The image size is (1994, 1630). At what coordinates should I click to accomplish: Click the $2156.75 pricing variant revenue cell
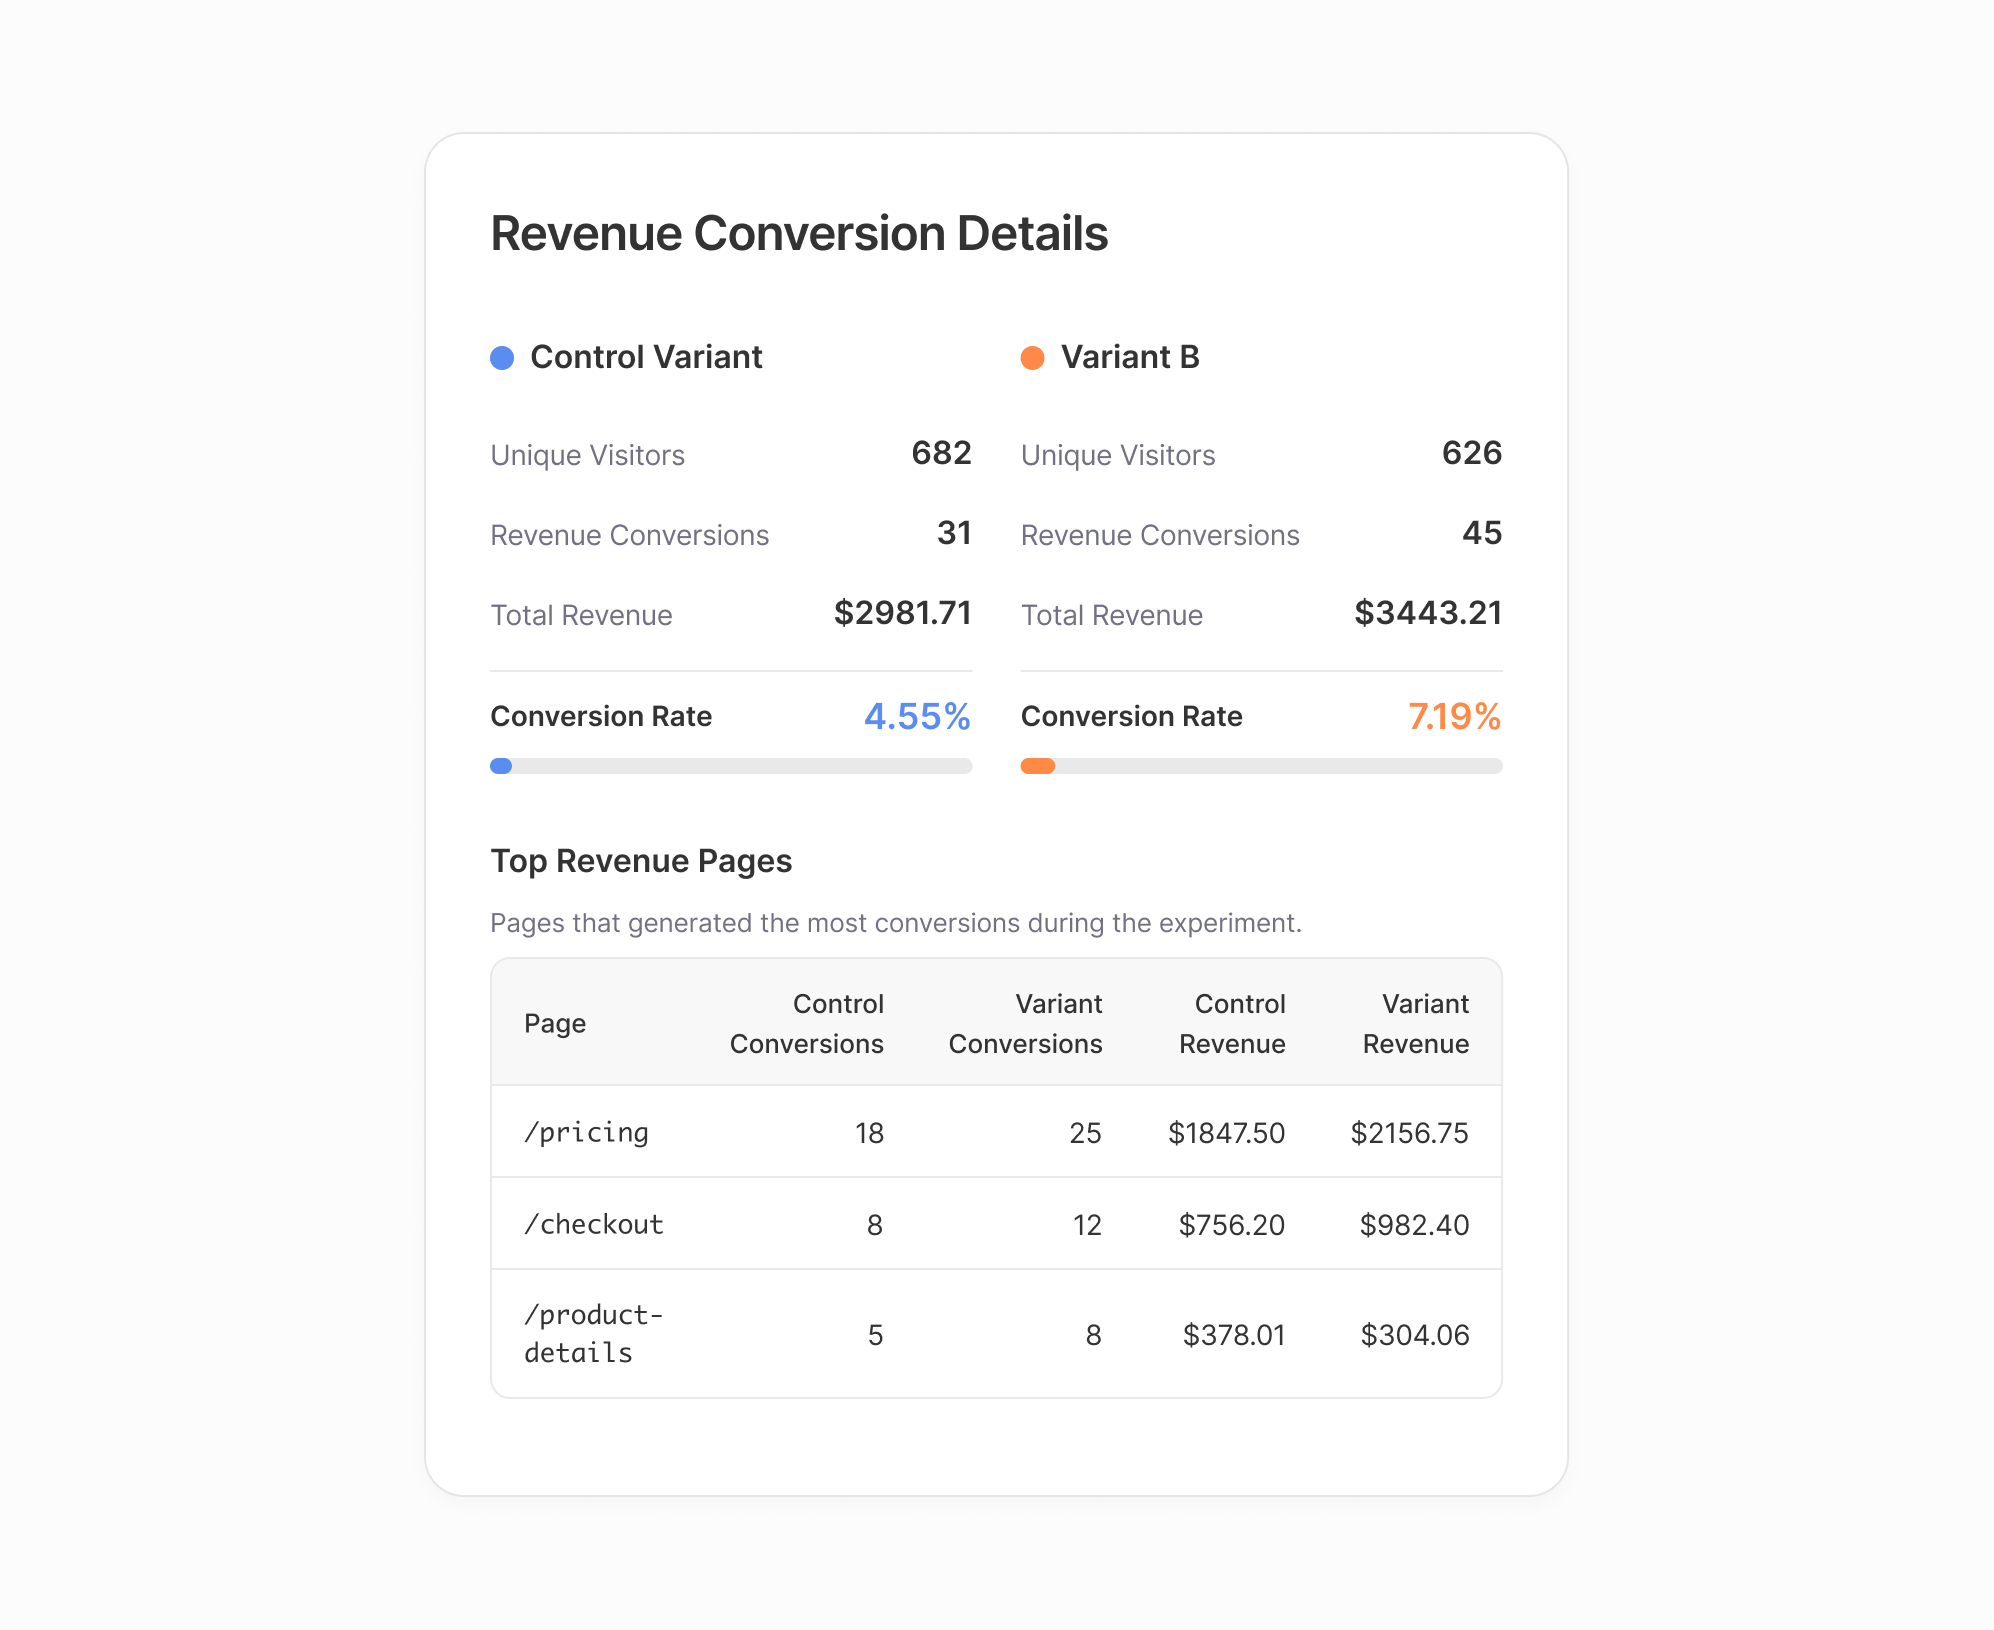point(1409,1133)
